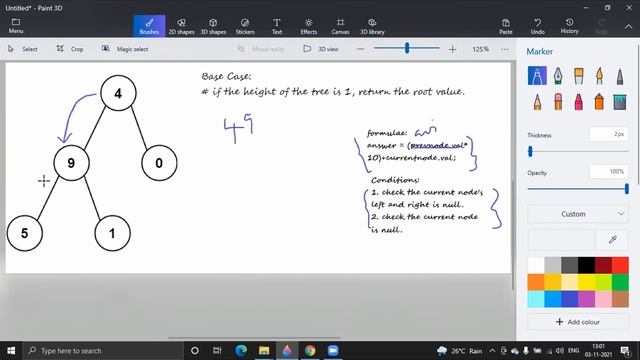Click the zoom slider handle
Screen dimensions: 640x360
(407, 48)
